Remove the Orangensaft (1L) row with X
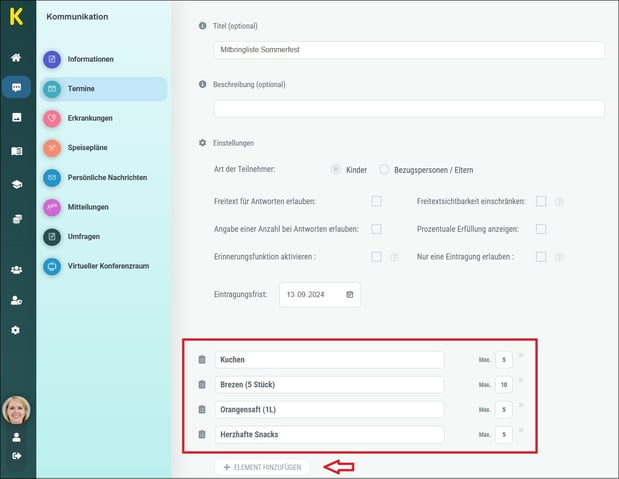 click(x=521, y=405)
